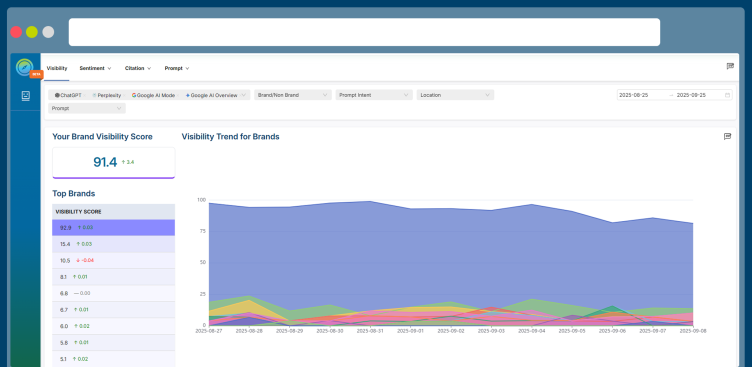This screenshot has height=367, width=752.
Task: Click the 2025-09-08 x-axis label
Action: pos(693,331)
